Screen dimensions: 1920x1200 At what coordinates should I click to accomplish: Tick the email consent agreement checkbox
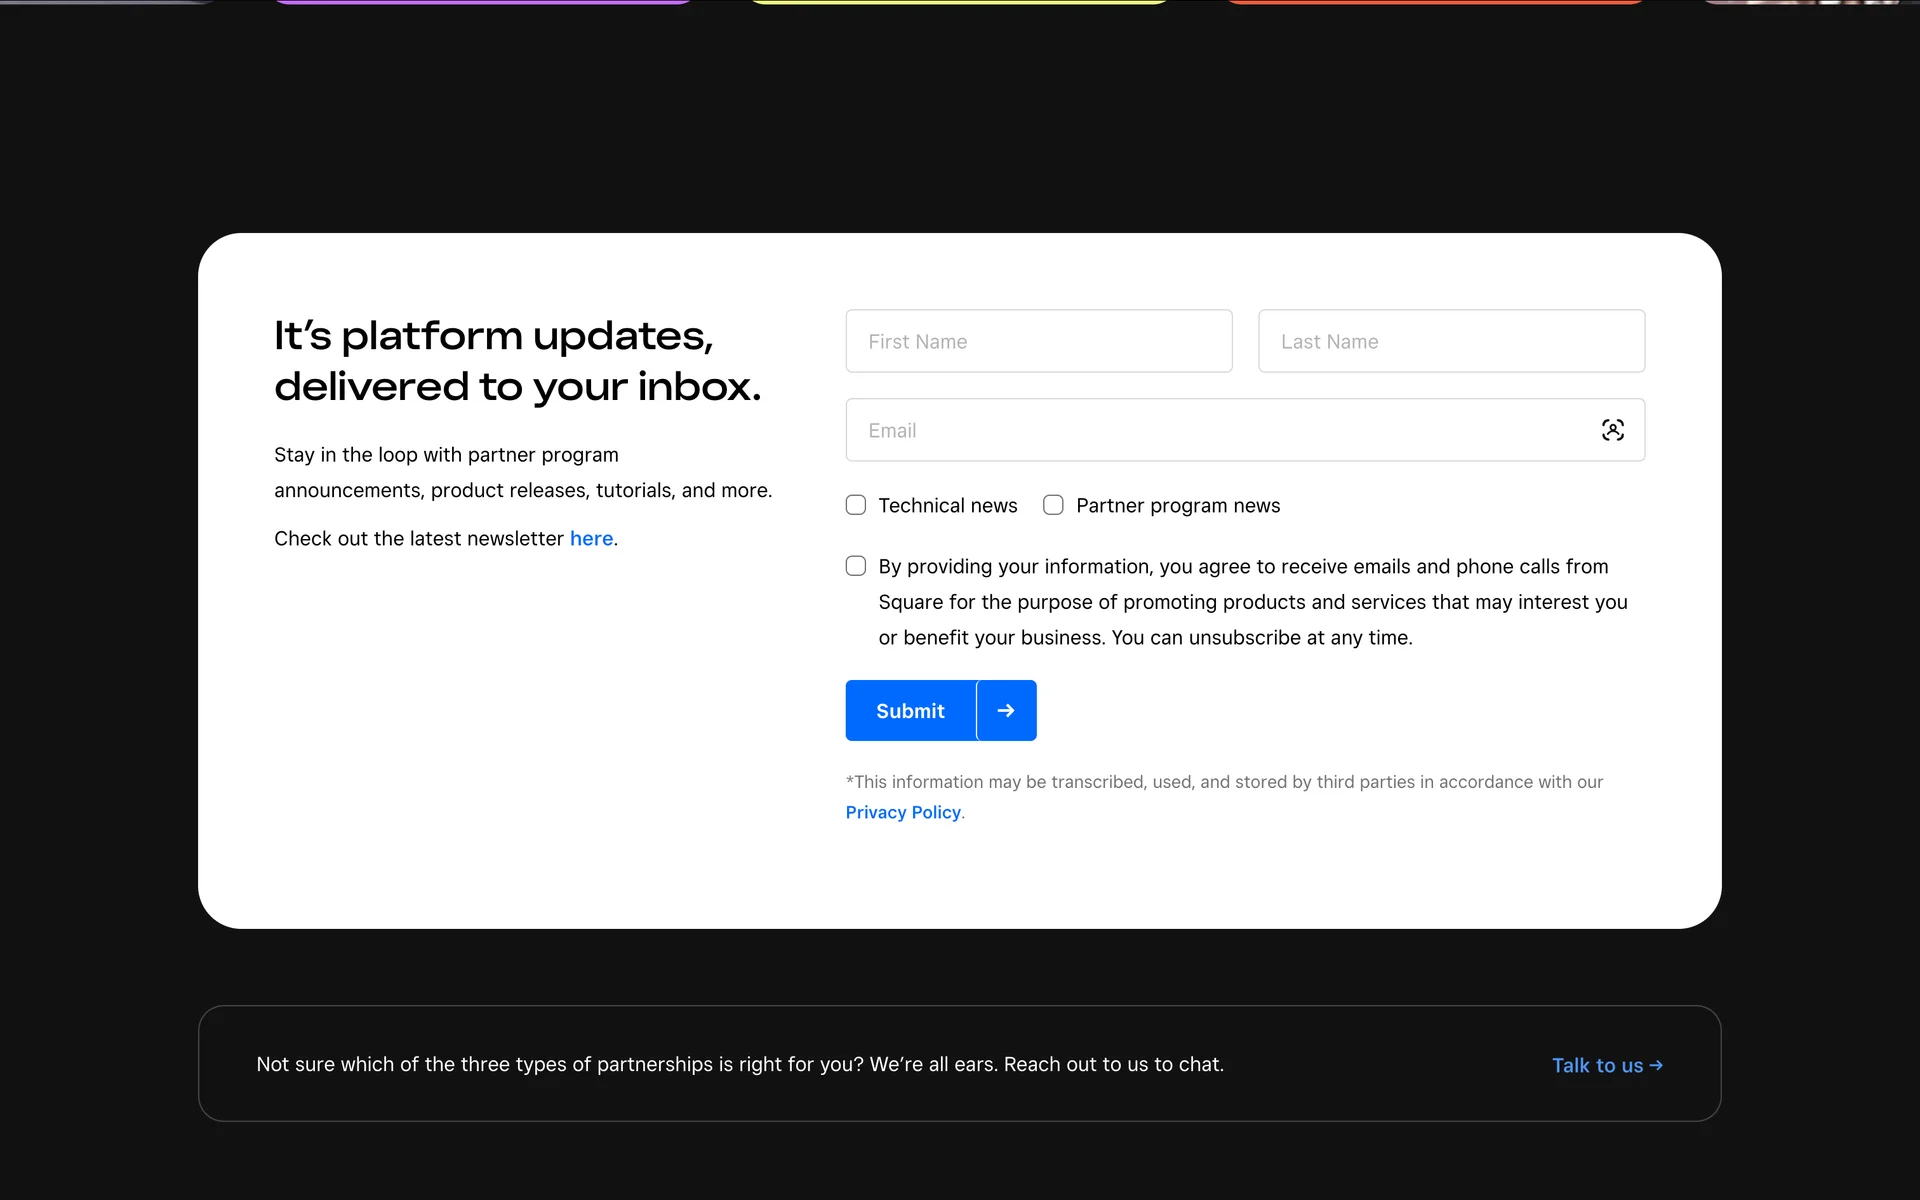click(x=856, y=566)
